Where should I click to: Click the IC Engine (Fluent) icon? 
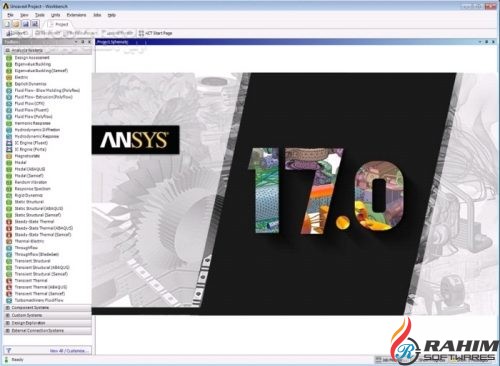(x=9, y=143)
